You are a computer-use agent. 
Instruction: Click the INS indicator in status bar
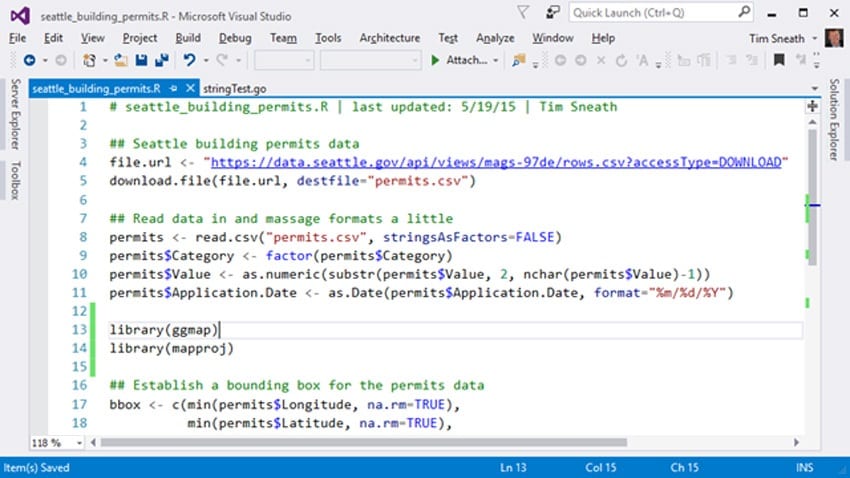click(x=804, y=467)
